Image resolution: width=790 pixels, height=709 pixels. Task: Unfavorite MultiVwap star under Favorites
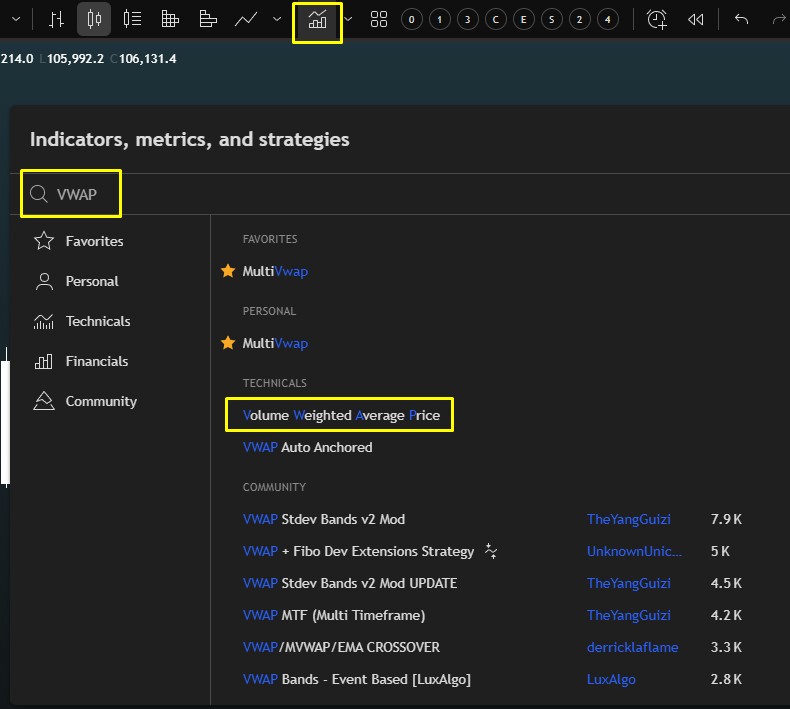coord(228,271)
